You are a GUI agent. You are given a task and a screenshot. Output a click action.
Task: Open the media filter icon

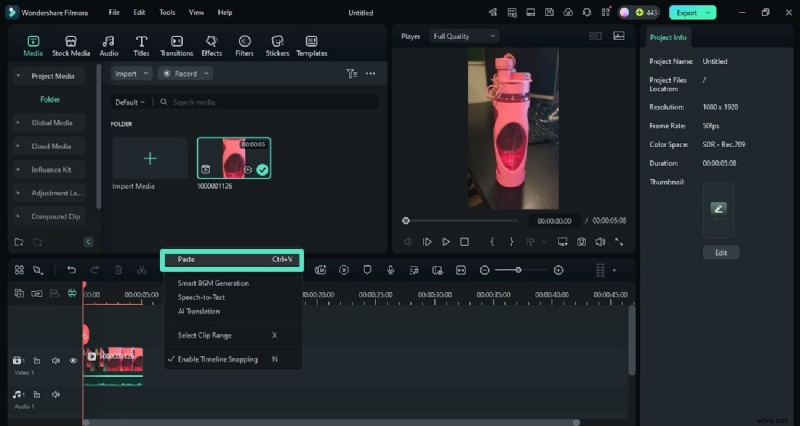point(352,73)
